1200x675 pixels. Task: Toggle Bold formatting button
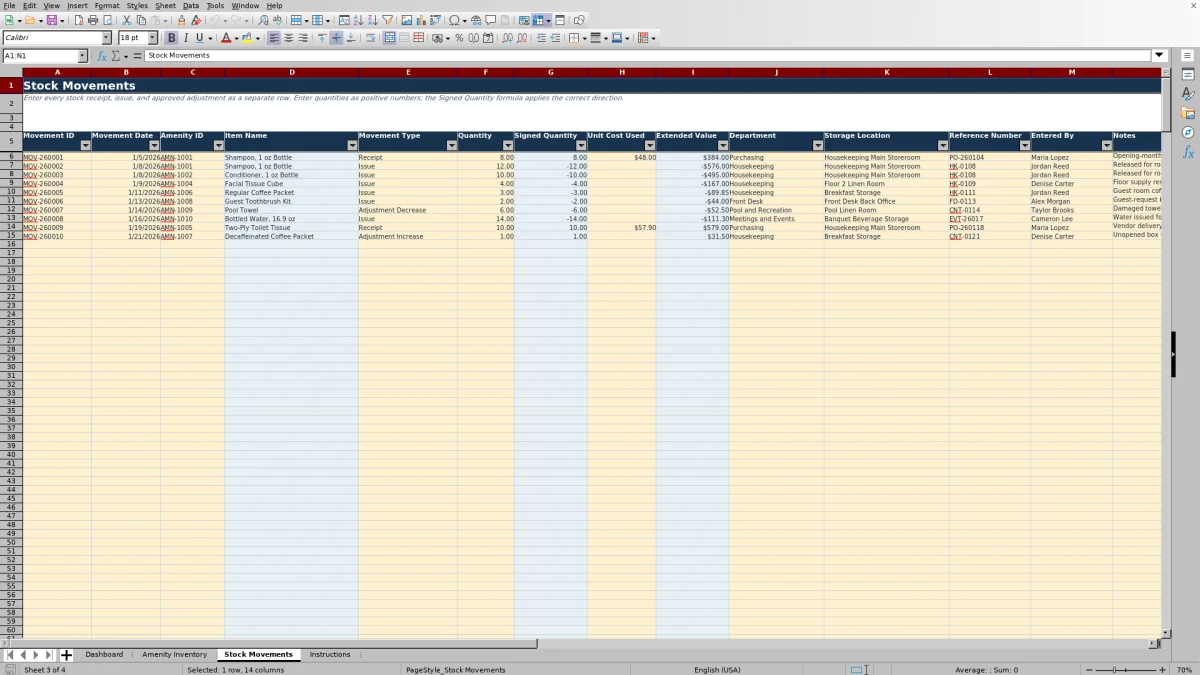tap(171, 38)
